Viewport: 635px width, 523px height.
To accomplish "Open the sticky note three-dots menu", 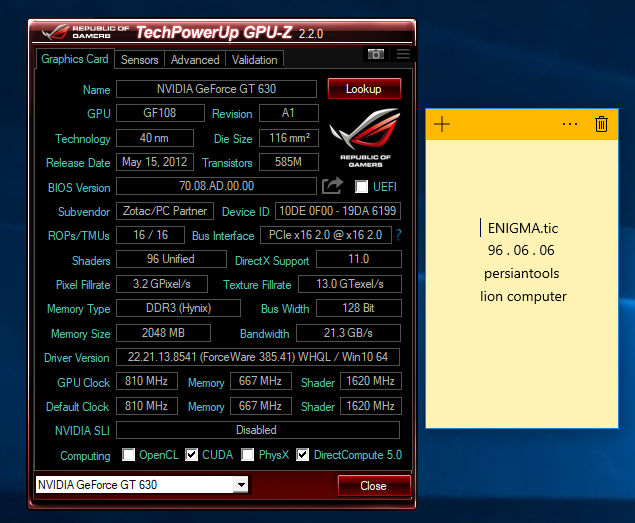I will pos(570,124).
